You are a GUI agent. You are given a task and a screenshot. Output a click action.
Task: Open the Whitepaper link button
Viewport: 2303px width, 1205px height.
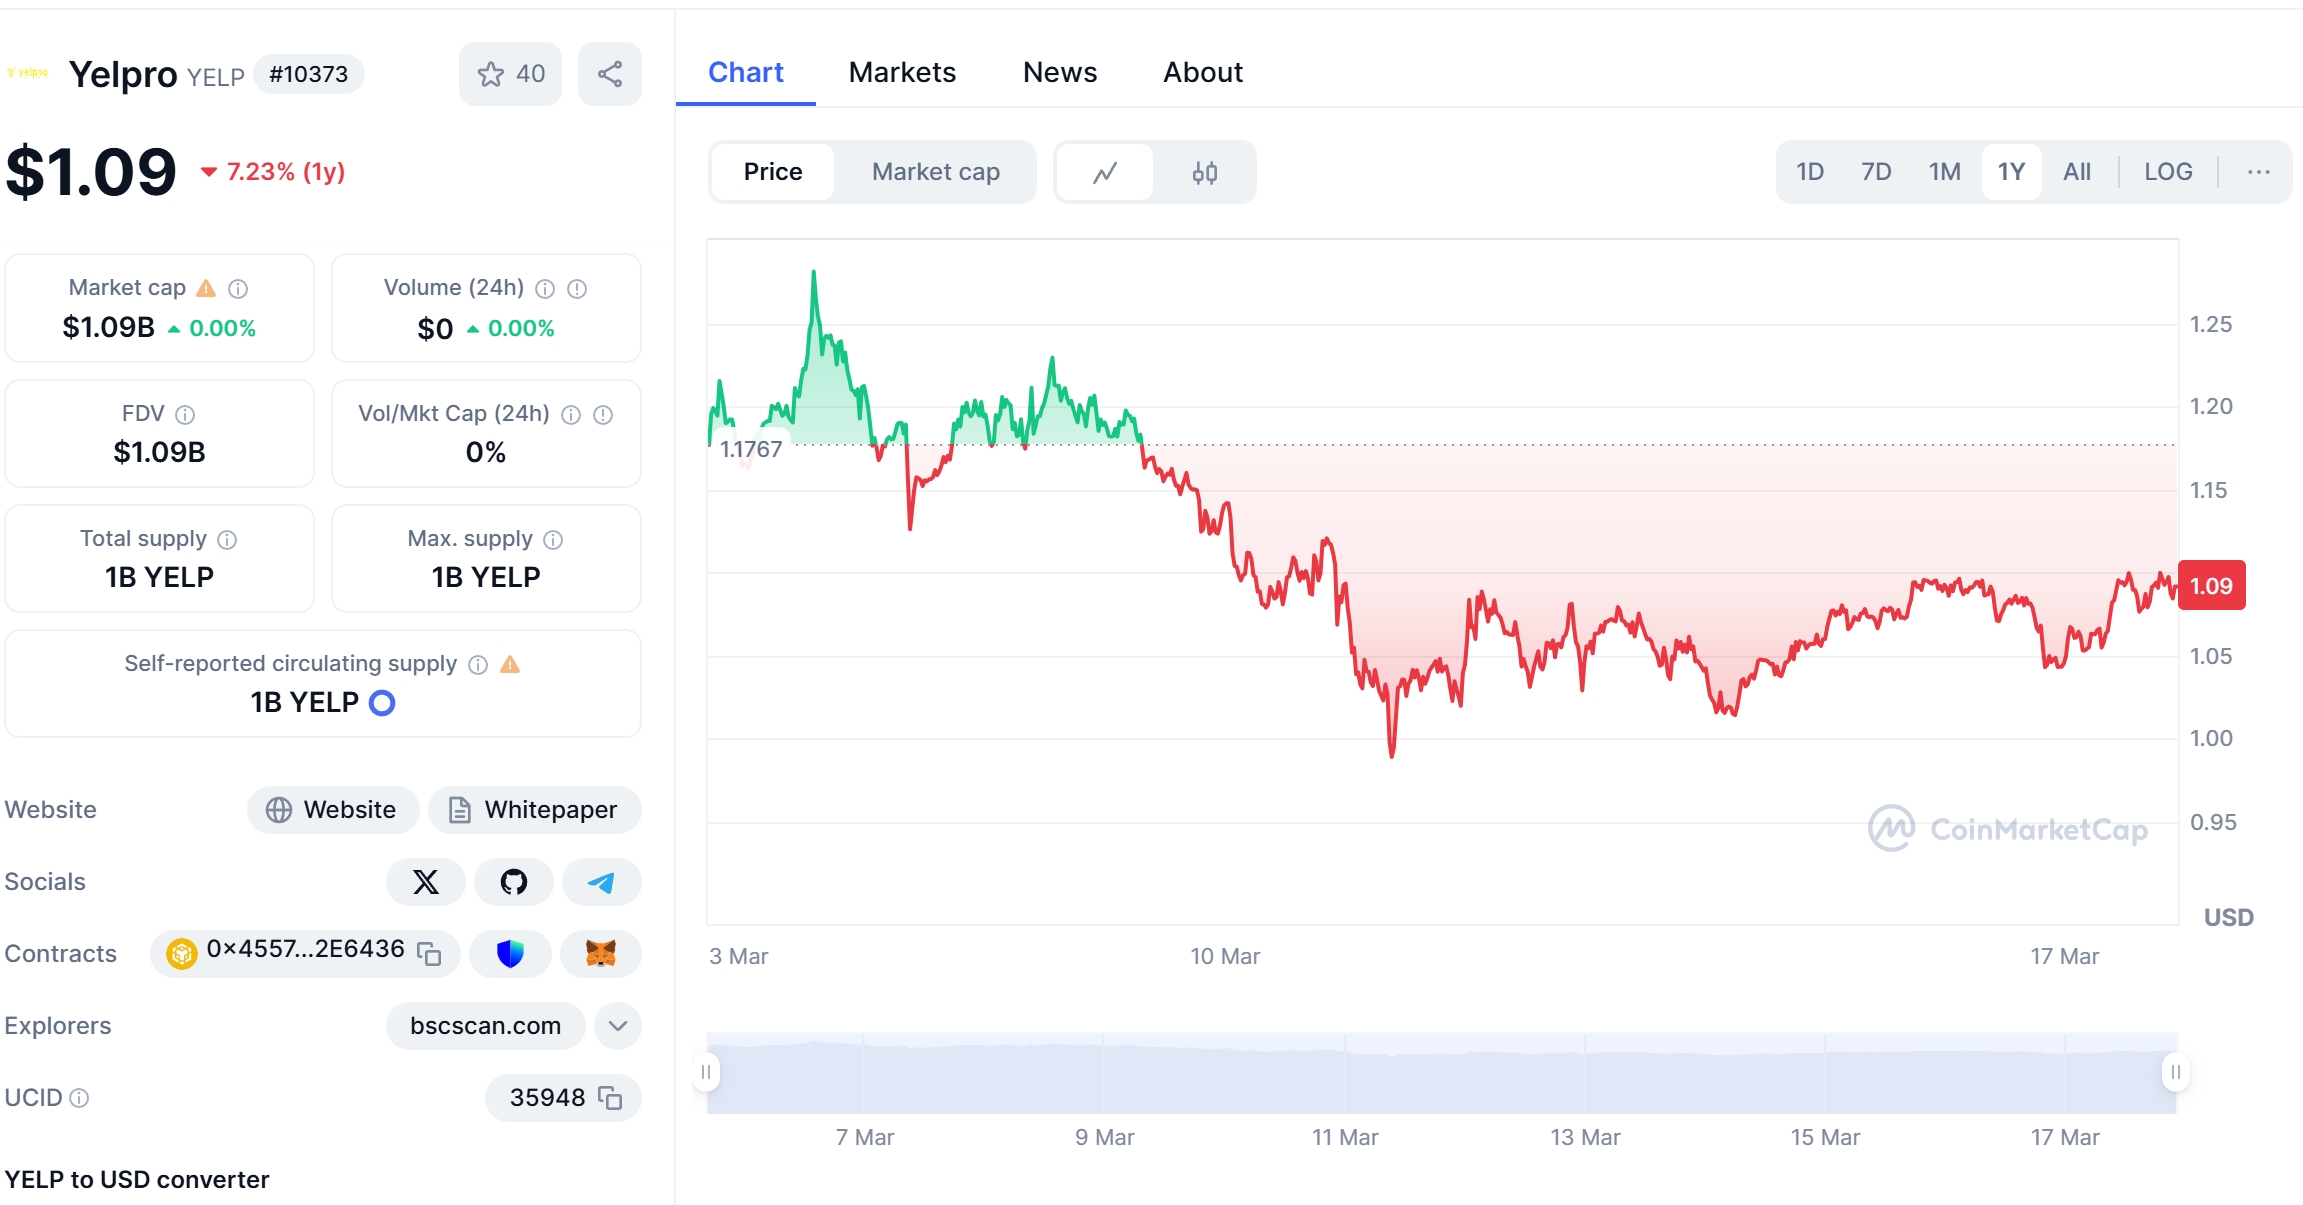[534, 810]
